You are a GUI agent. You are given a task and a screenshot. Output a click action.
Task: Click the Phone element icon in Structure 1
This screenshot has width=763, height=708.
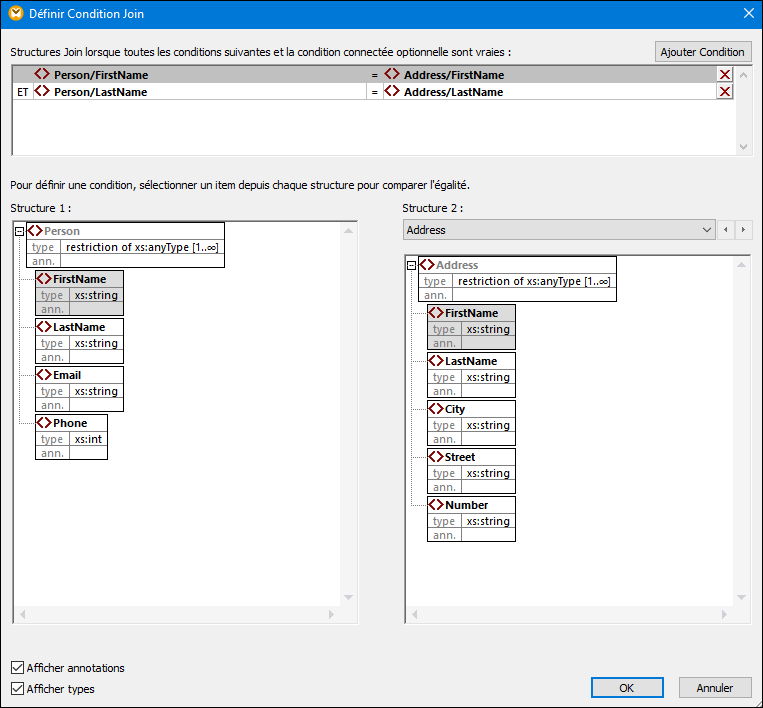coord(44,423)
